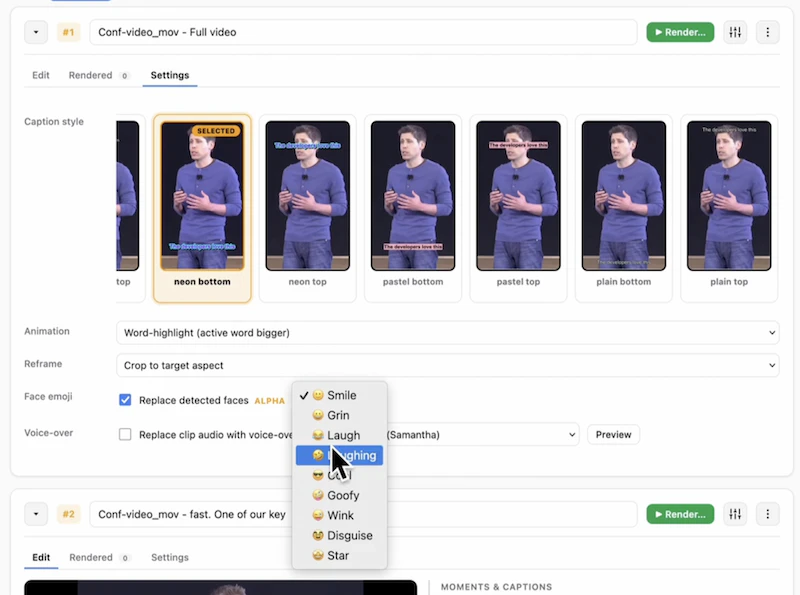Open the Settings tab of clip #2
800x595 pixels.
point(170,557)
